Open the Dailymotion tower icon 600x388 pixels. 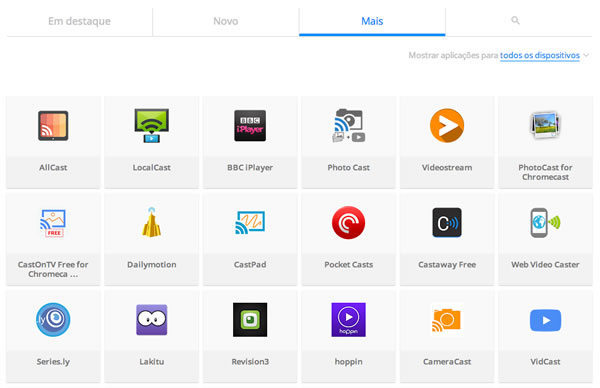pyautogui.click(x=152, y=222)
